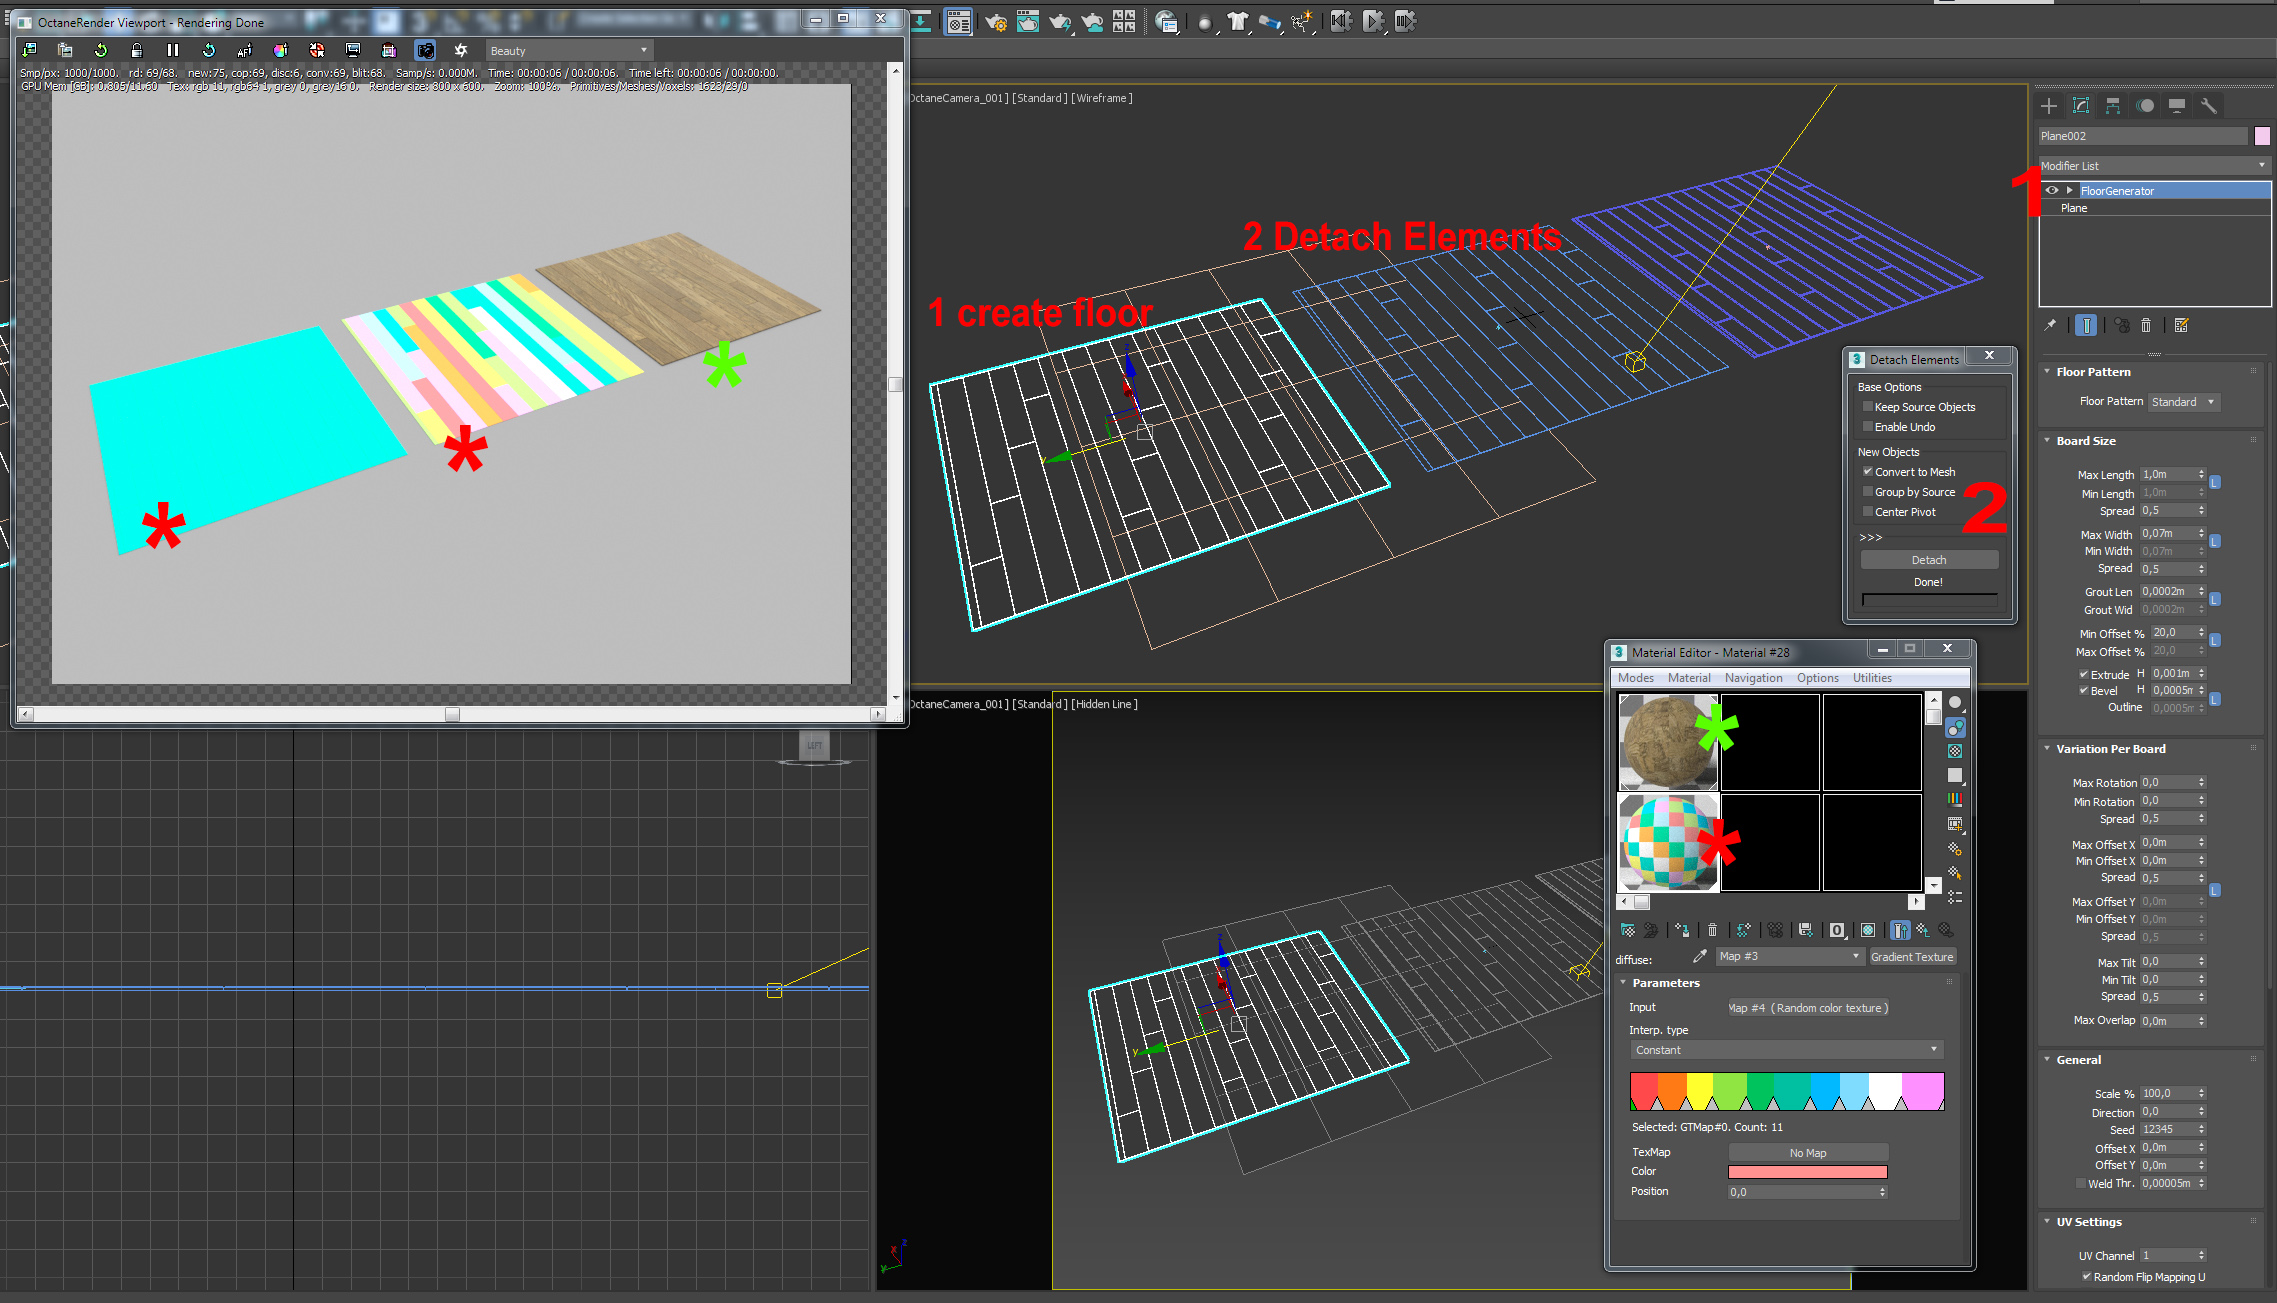The width and height of the screenshot is (2277, 1303).
Task: Uncheck the Convert to Mesh checkbox
Action: pyautogui.click(x=1867, y=472)
